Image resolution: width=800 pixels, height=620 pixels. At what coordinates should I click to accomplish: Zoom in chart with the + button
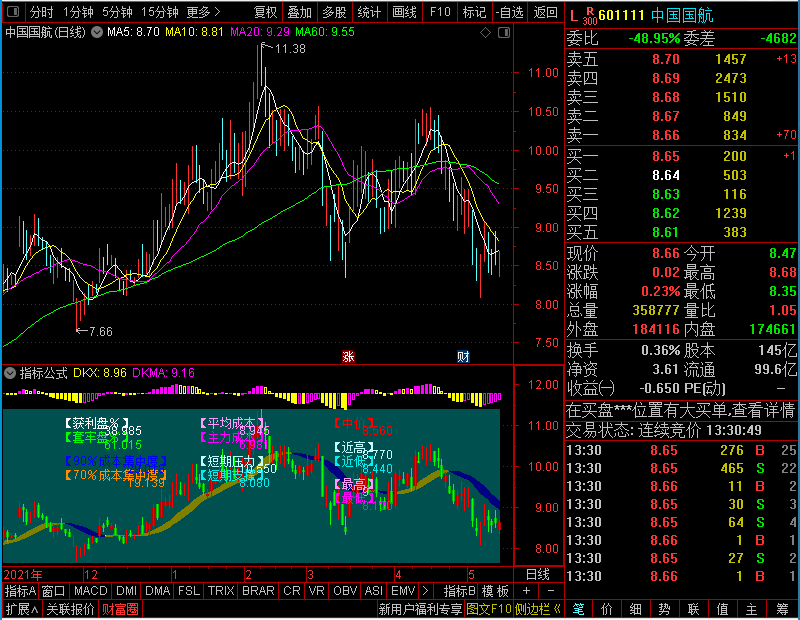coord(527,591)
